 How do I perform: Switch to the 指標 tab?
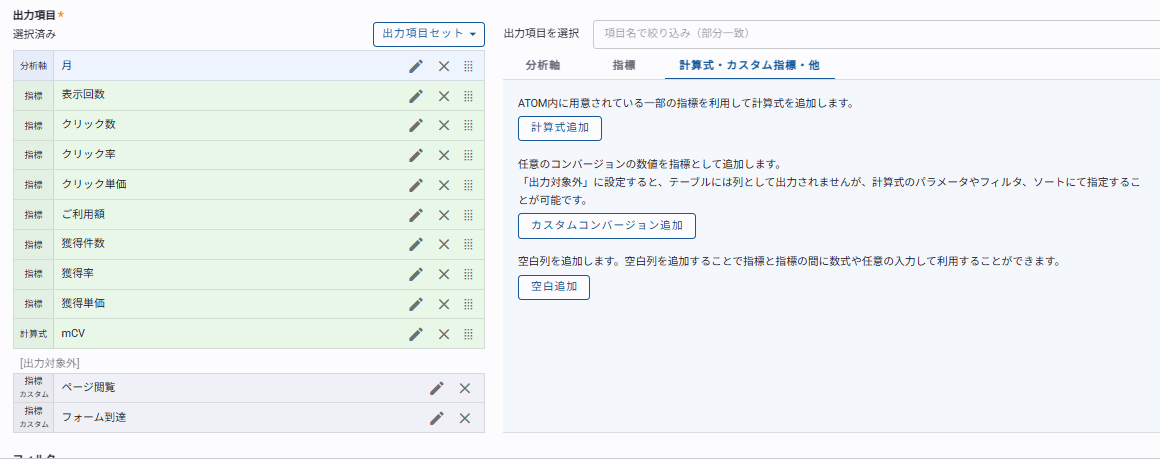coord(624,65)
